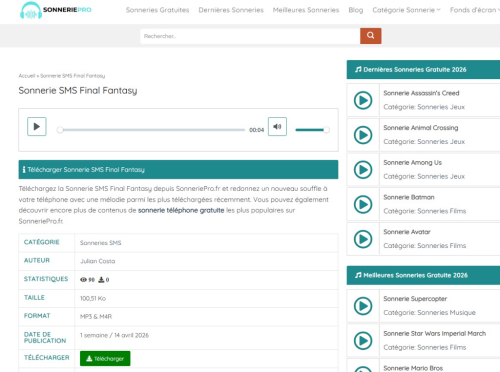
Task: Mute the audio player volume
Action: point(277,127)
